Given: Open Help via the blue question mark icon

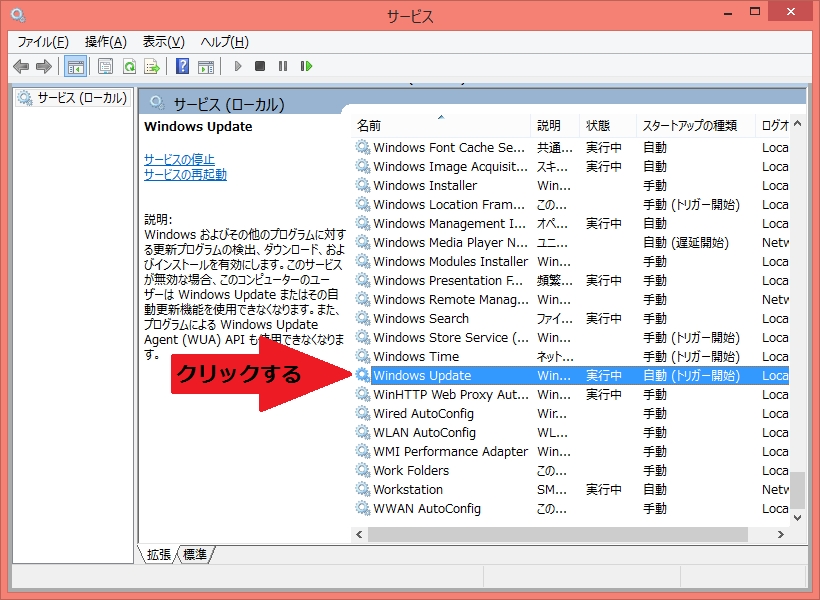Looking at the screenshot, I should [x=183, y=66].
